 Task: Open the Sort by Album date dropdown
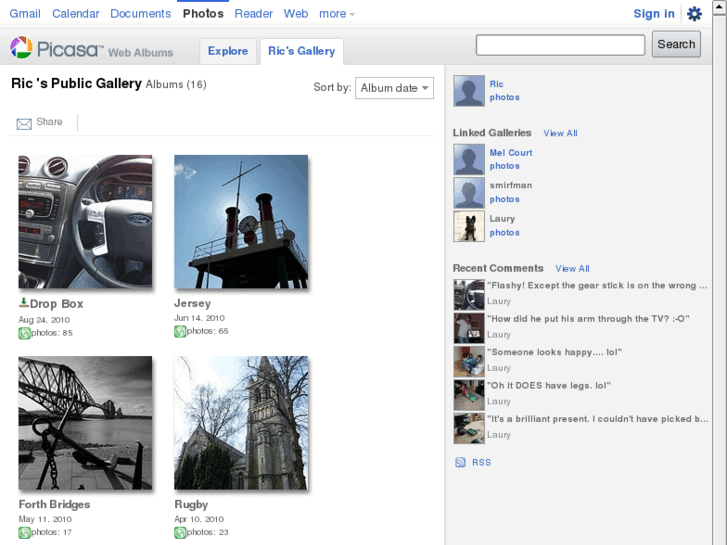point(394,88)
